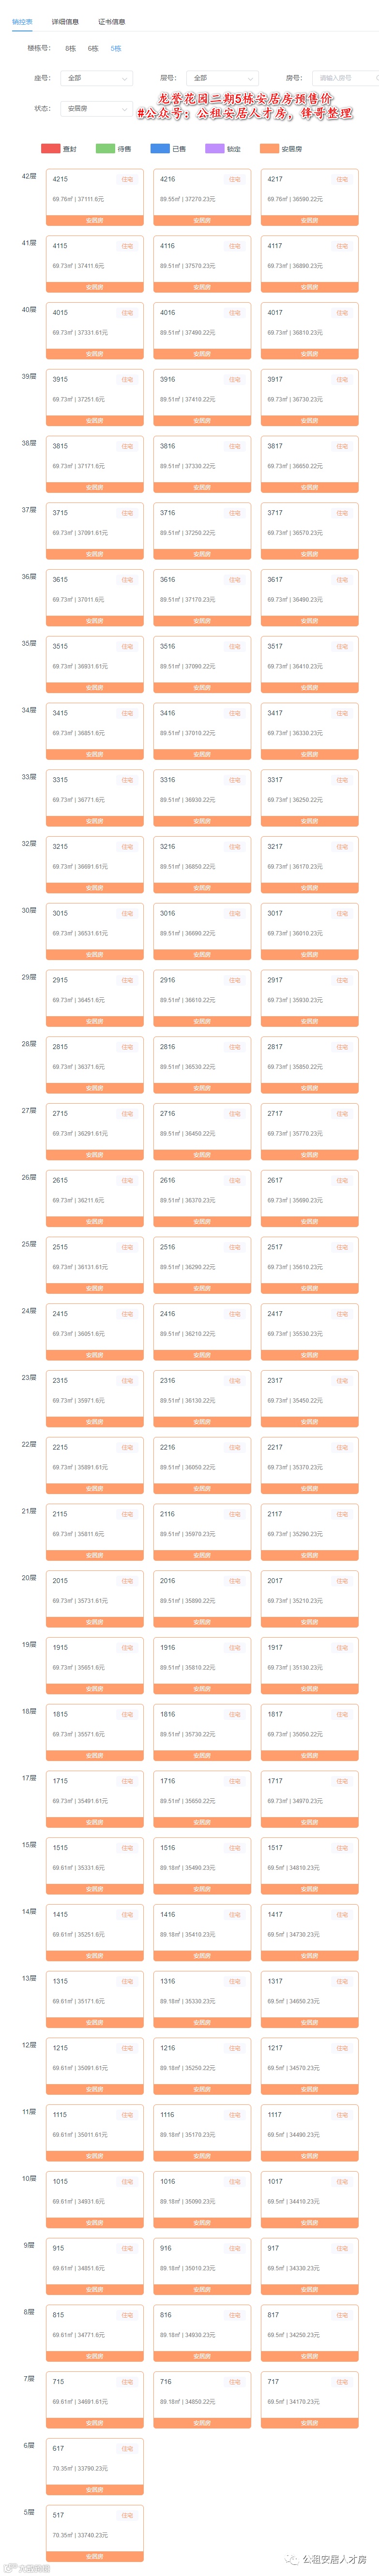Open unit card 4215
This screenshot has height=2576, width=379.
click(x=94, y=191)
